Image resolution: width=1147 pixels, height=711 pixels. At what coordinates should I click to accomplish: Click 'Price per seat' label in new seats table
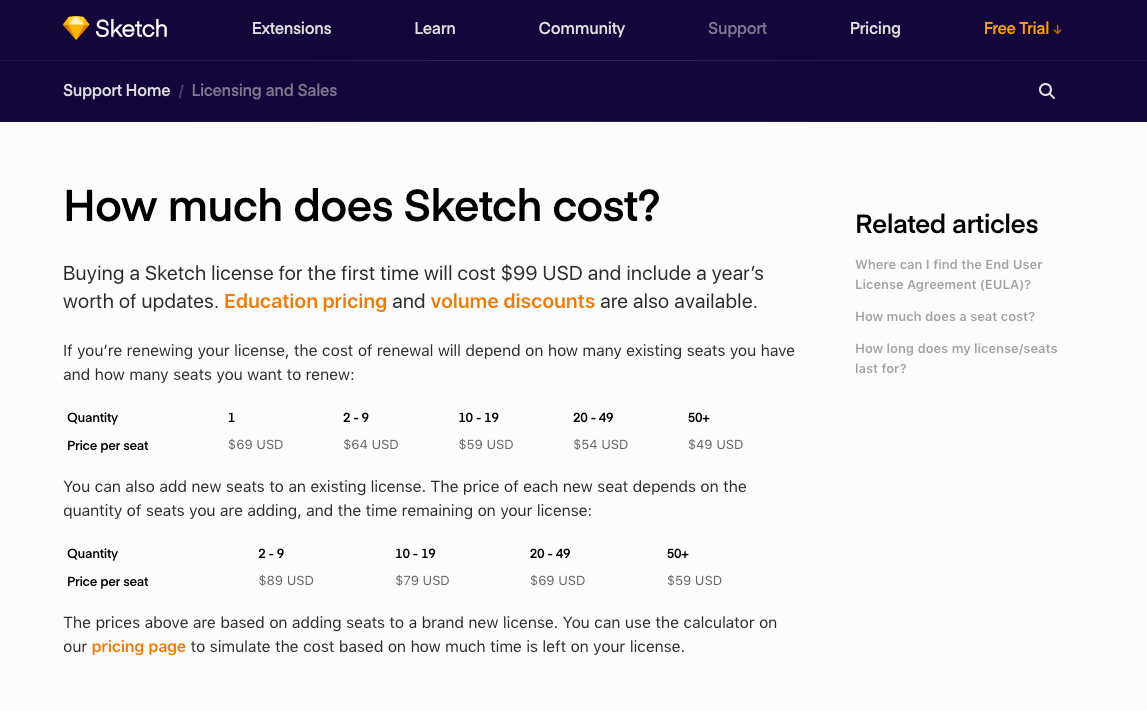108,582
